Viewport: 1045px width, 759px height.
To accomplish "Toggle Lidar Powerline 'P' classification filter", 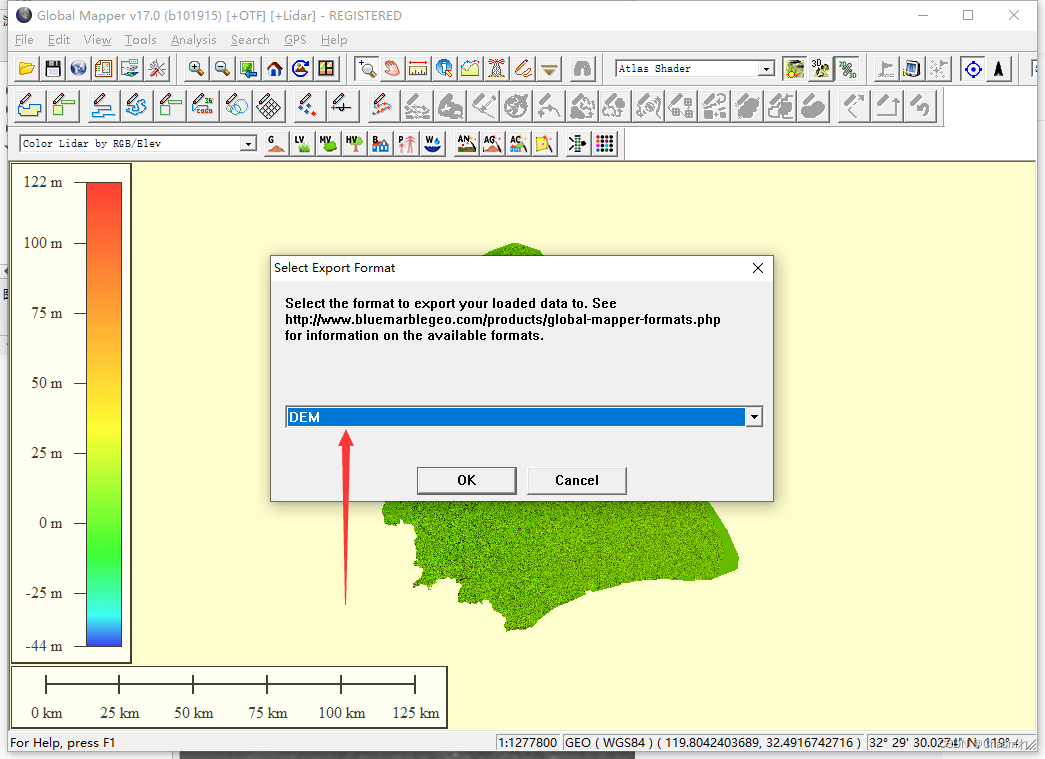I will tap(406, 144).
